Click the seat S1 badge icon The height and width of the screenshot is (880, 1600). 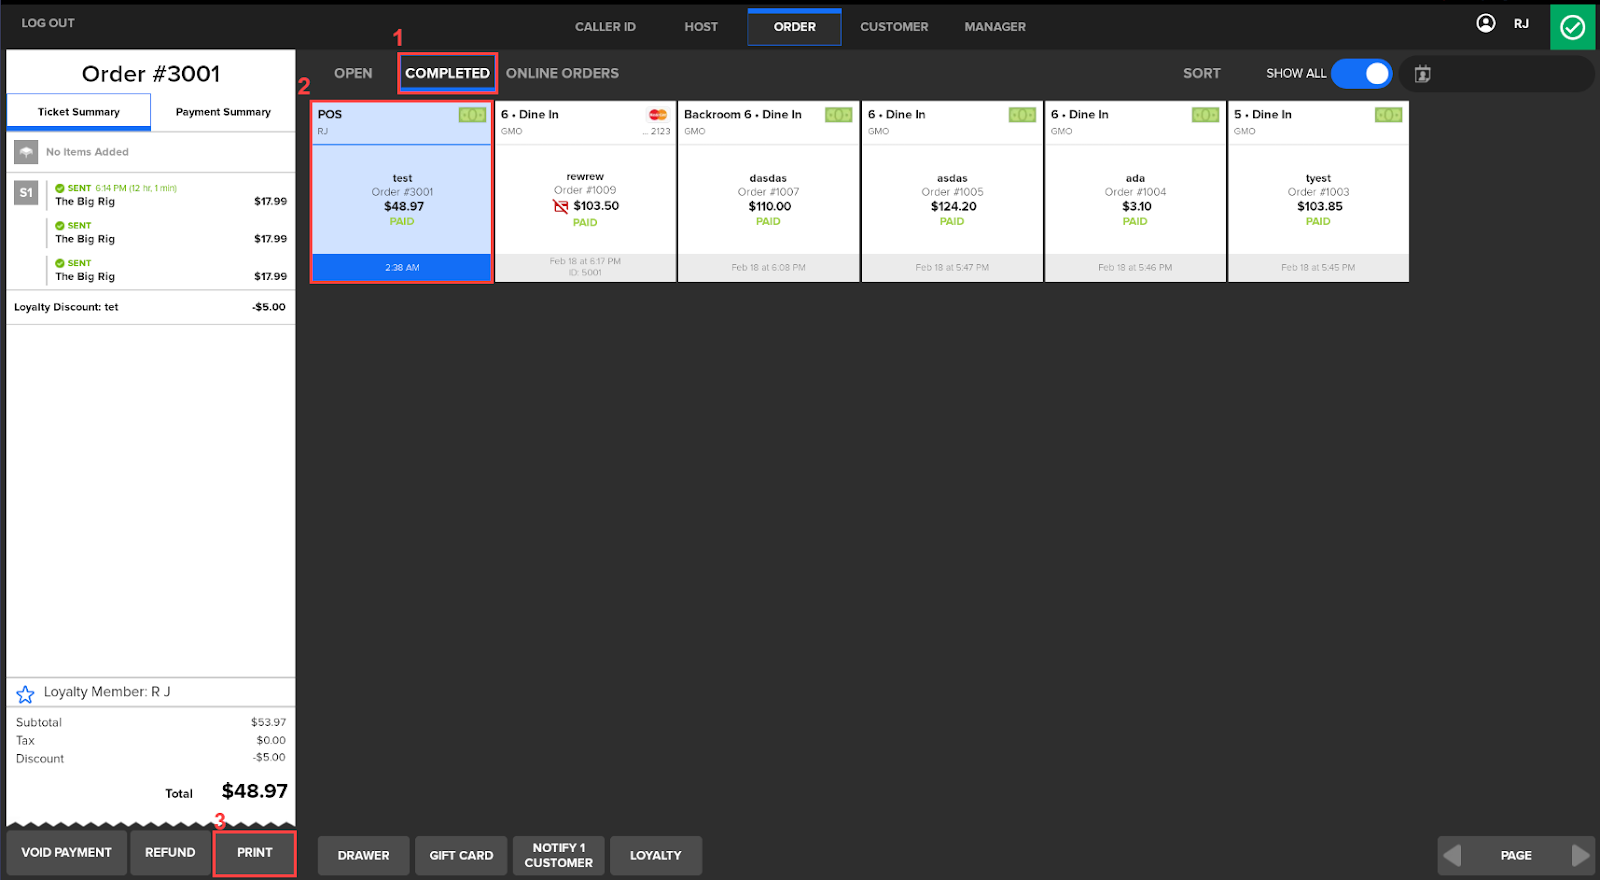26,193
